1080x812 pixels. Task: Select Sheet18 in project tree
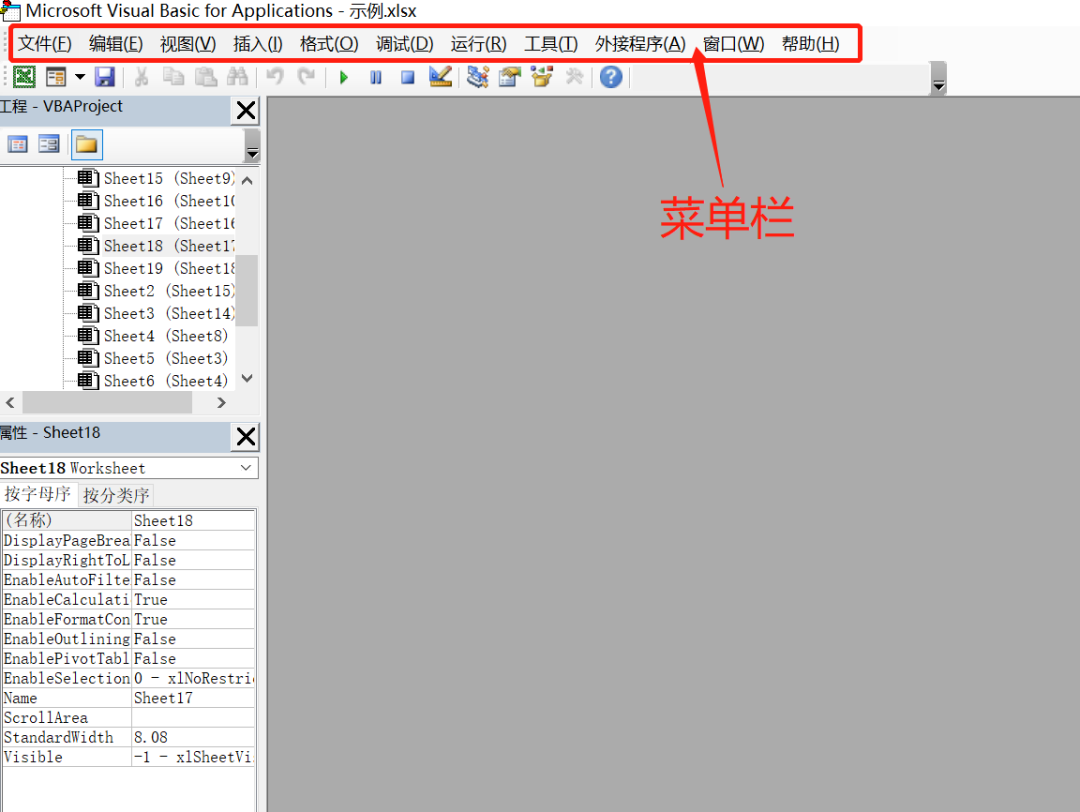(x=169, y=246)
